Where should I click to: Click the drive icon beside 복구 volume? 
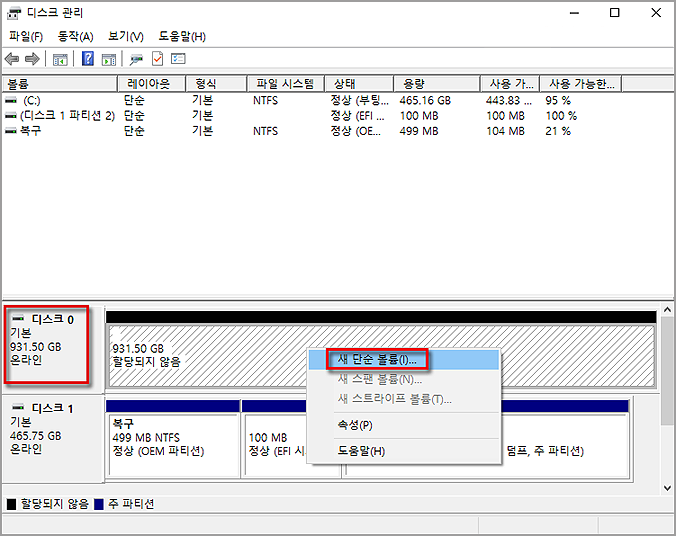[x=11, y=131]
